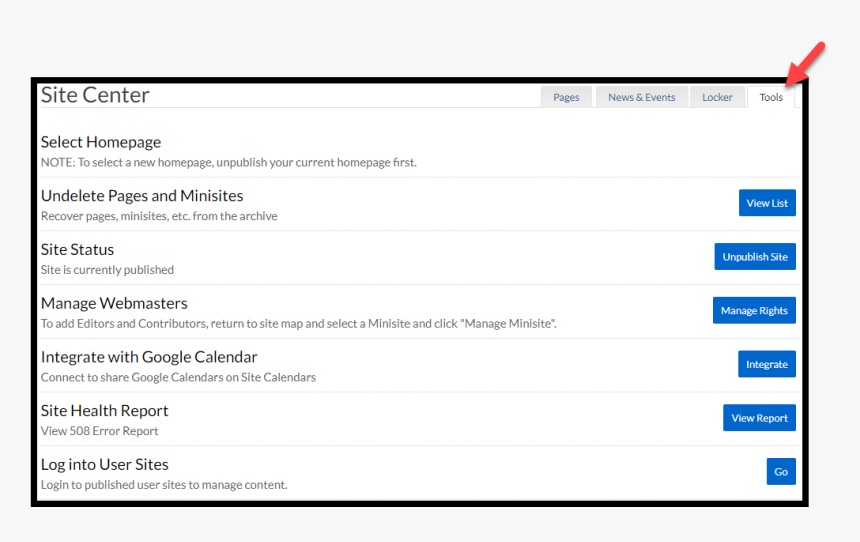
Task: Click the Unpublish Site button
Action: (x=755, y=257)
